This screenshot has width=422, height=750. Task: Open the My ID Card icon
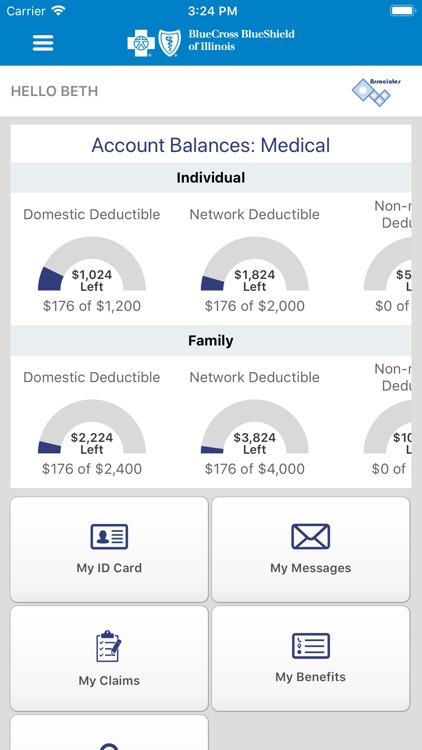109,536
